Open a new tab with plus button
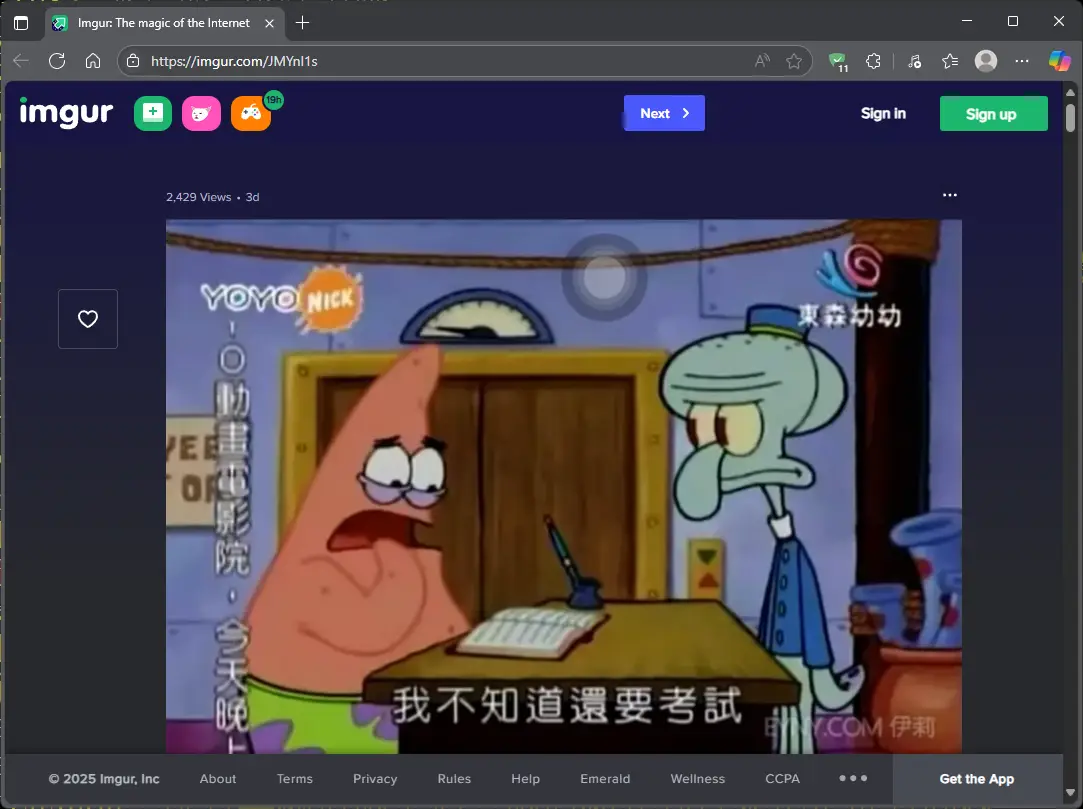Viewport: 1083px width, 809px height. [x=302, y=23]
